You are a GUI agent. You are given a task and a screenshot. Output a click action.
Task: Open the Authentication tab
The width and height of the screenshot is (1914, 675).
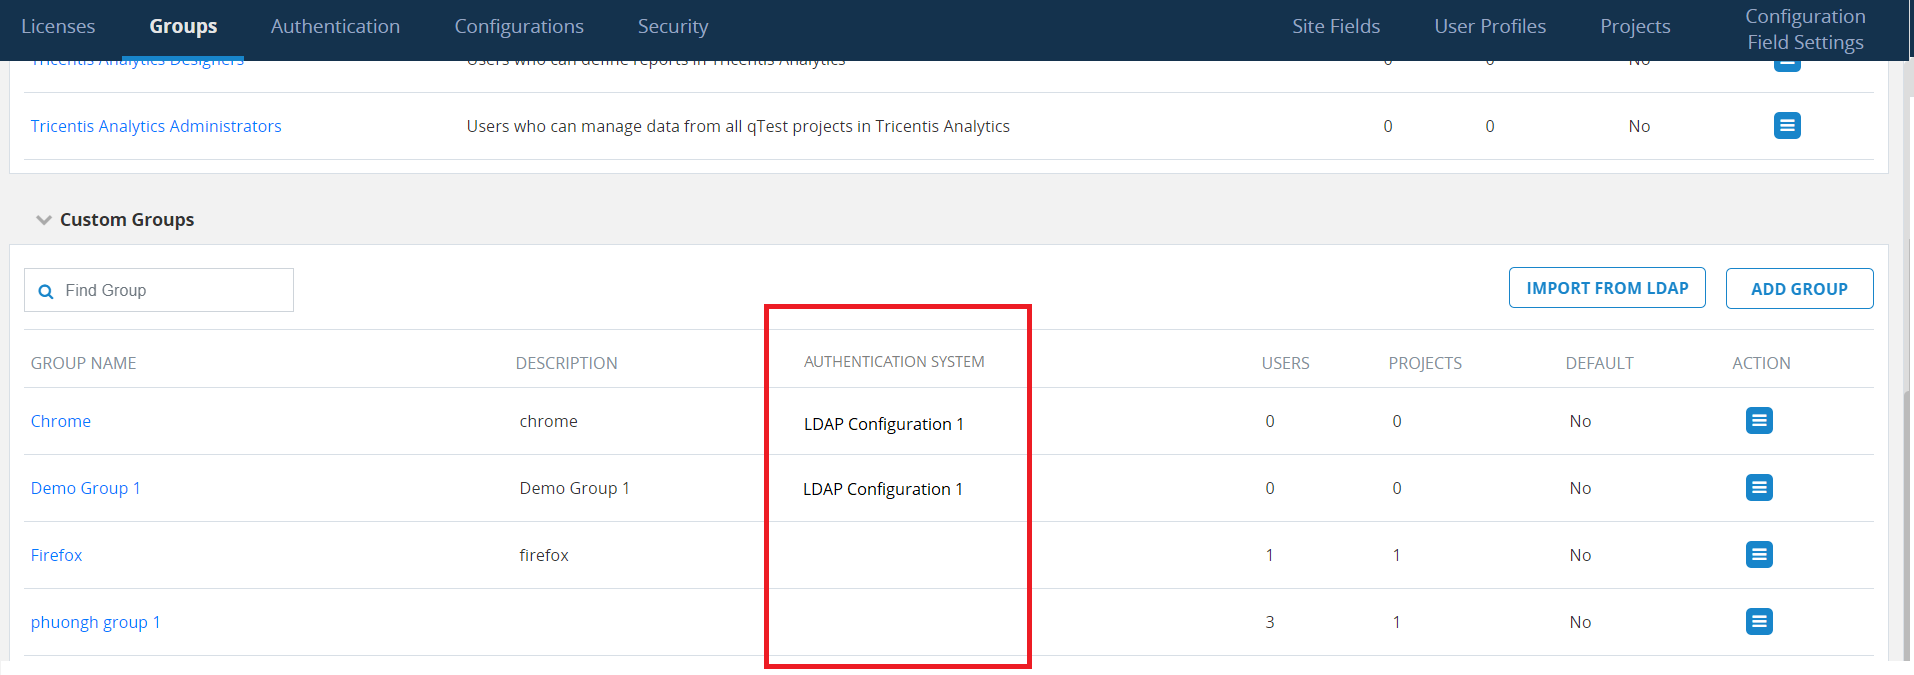pyautogui.click(x=335, y=27)
